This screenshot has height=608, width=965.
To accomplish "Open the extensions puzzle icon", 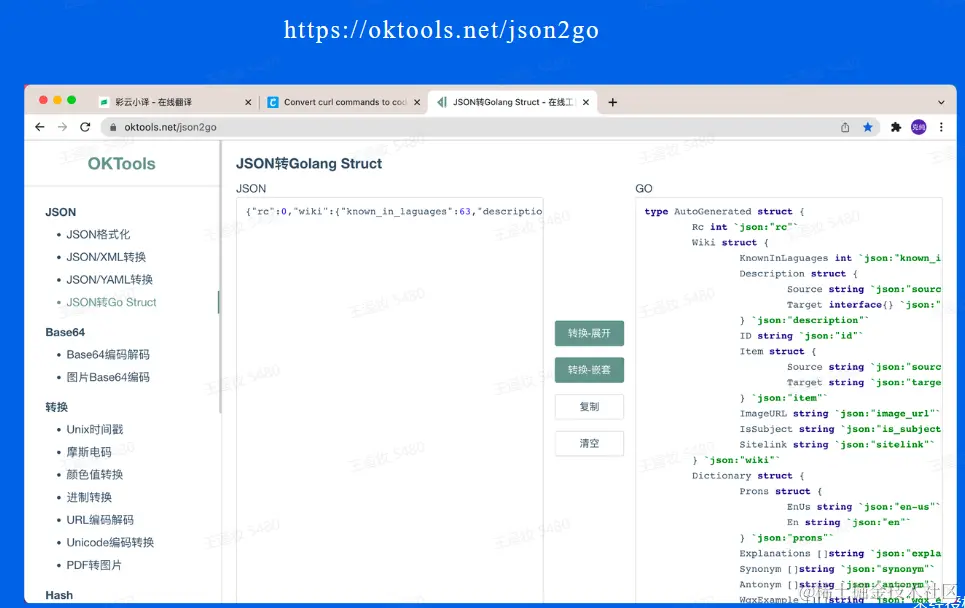I will click(895, 127).
